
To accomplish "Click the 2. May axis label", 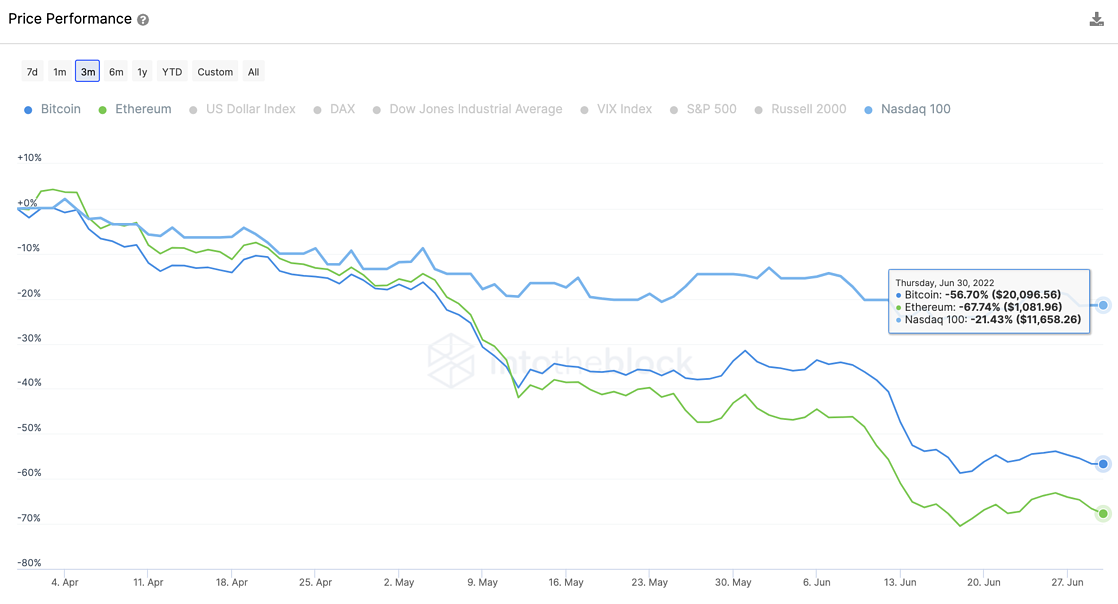I will (x=399, y=582).
